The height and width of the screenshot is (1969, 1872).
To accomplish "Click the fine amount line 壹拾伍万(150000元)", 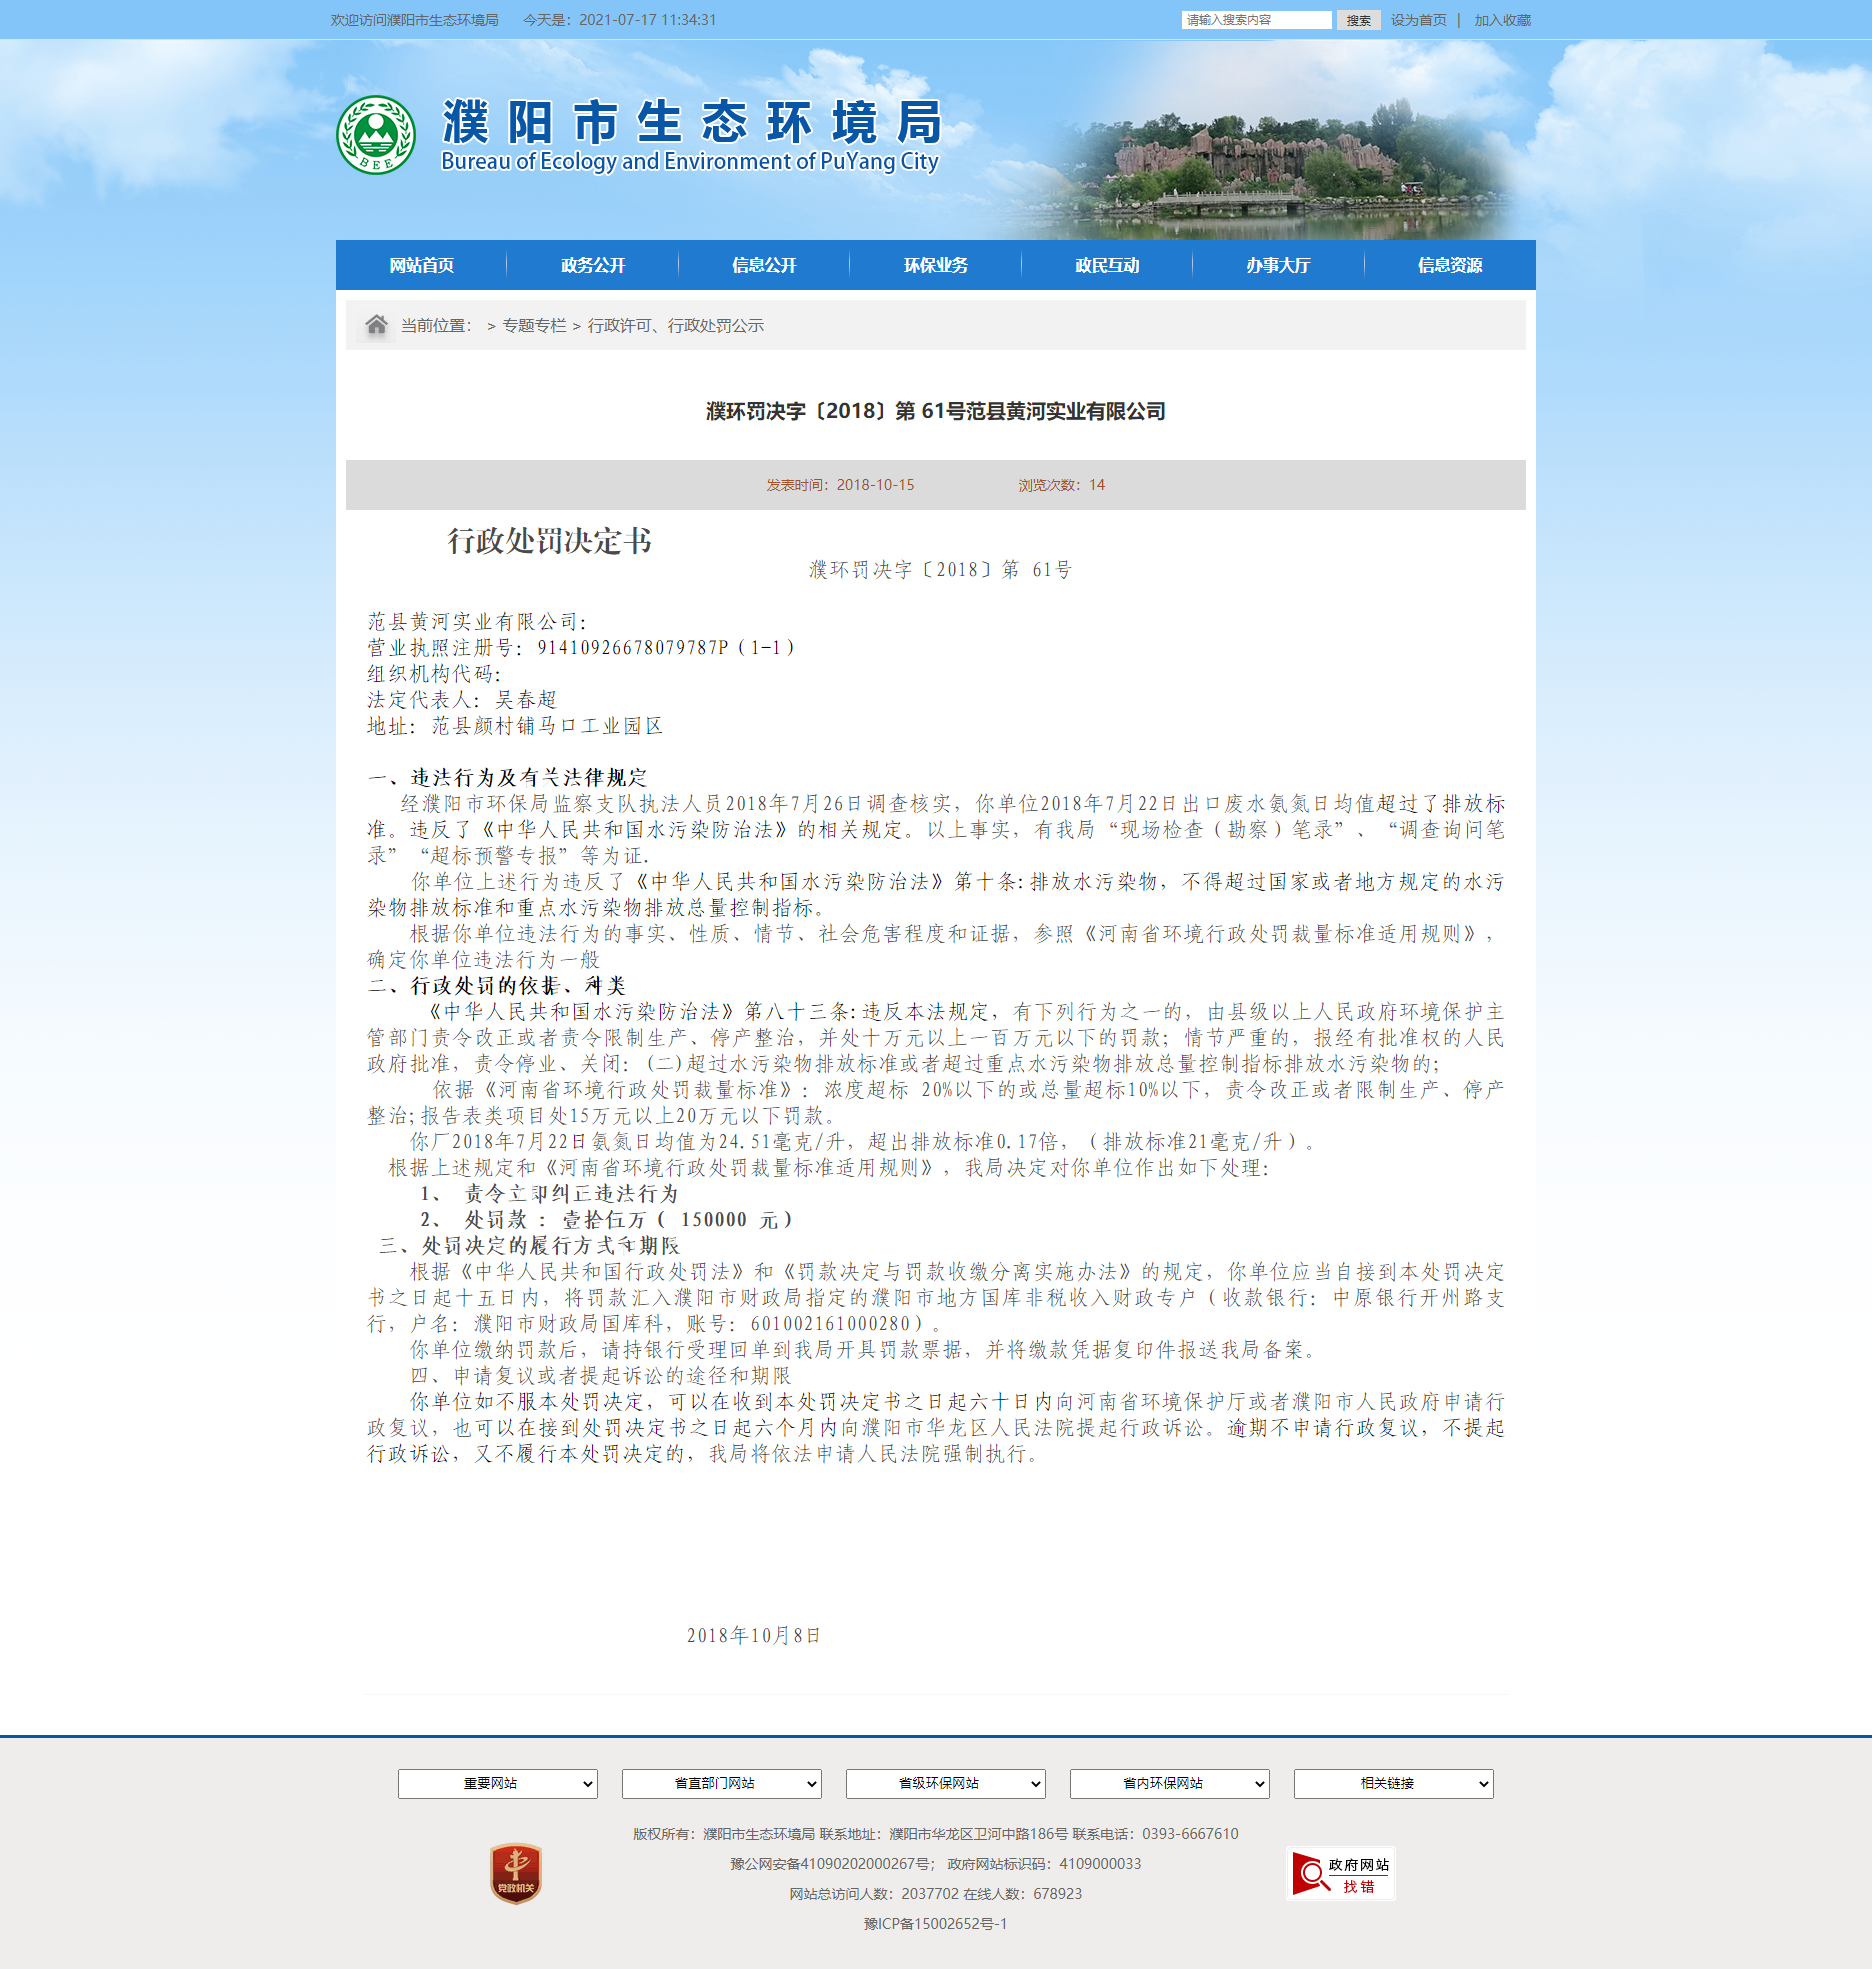I will pyautogui.click(x=606, y=1220).
